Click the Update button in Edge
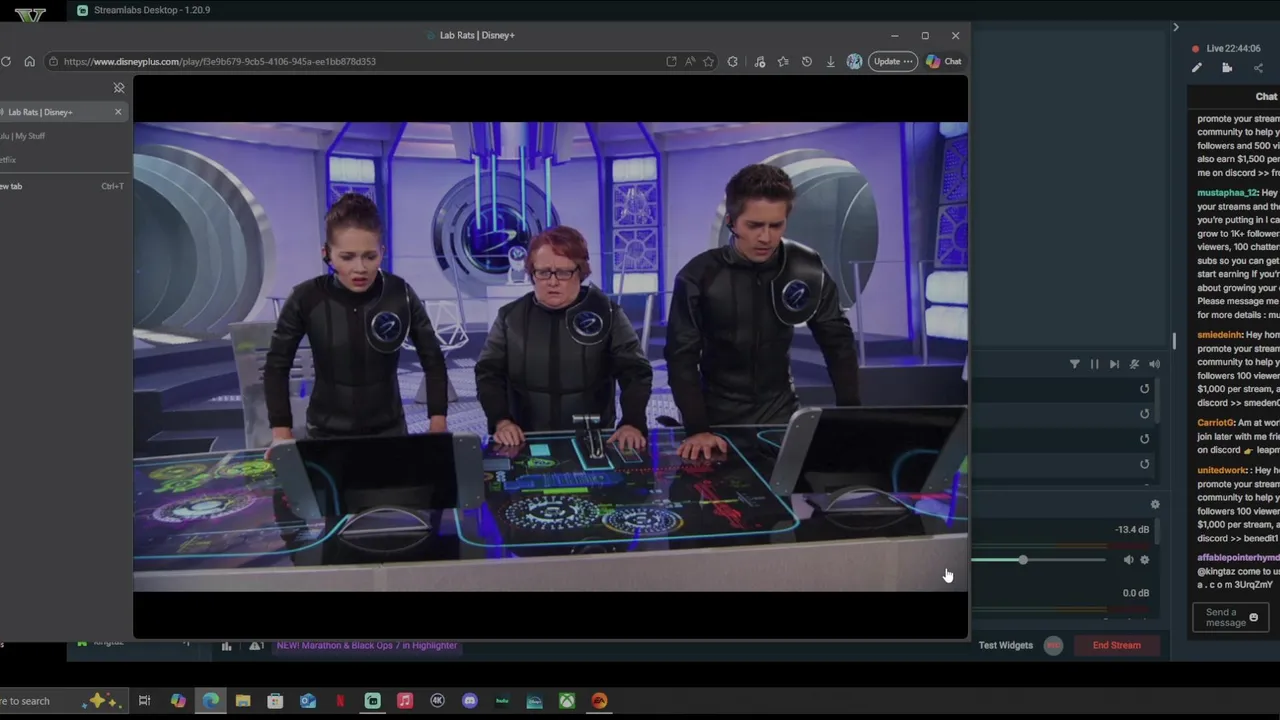 [x=892, y=61]
